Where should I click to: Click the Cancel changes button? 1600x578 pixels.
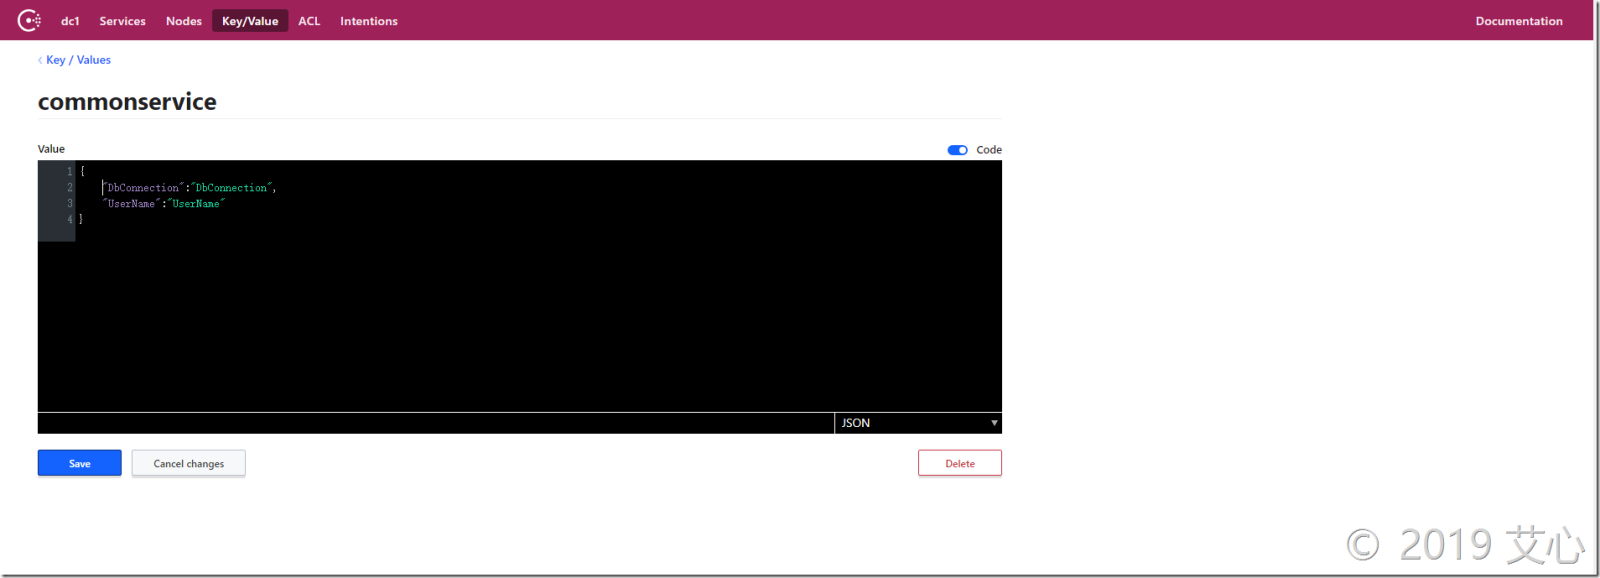pyautogui.click(x=188, y=463)
